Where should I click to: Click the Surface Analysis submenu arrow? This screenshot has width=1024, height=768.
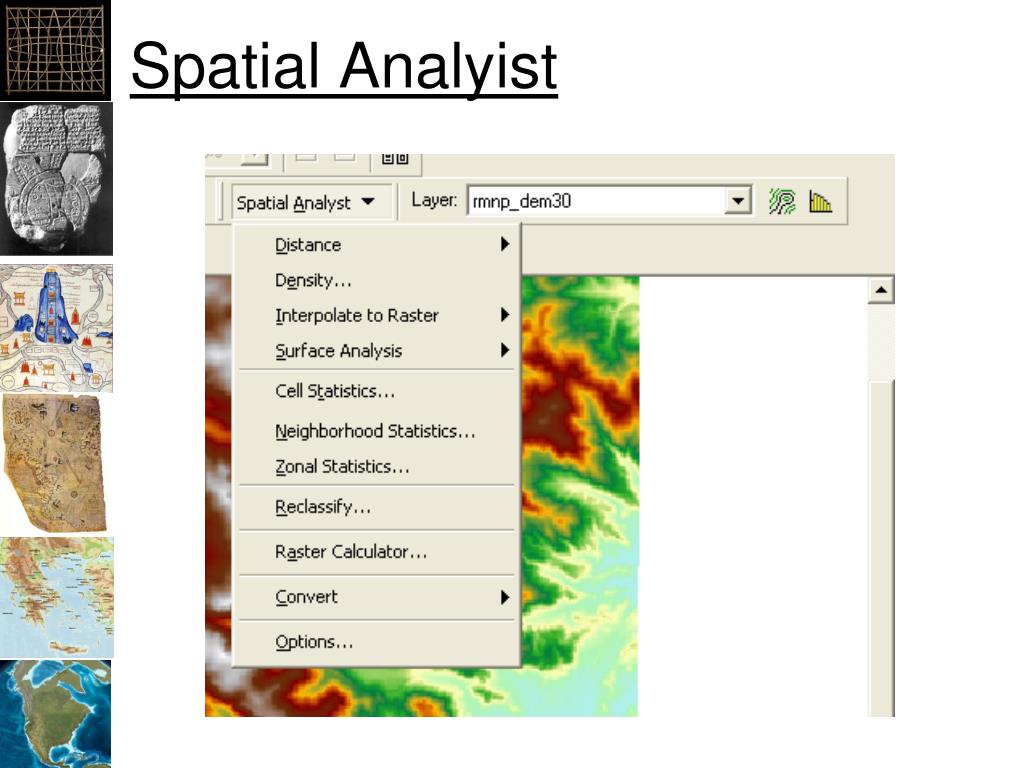[505, 350]
